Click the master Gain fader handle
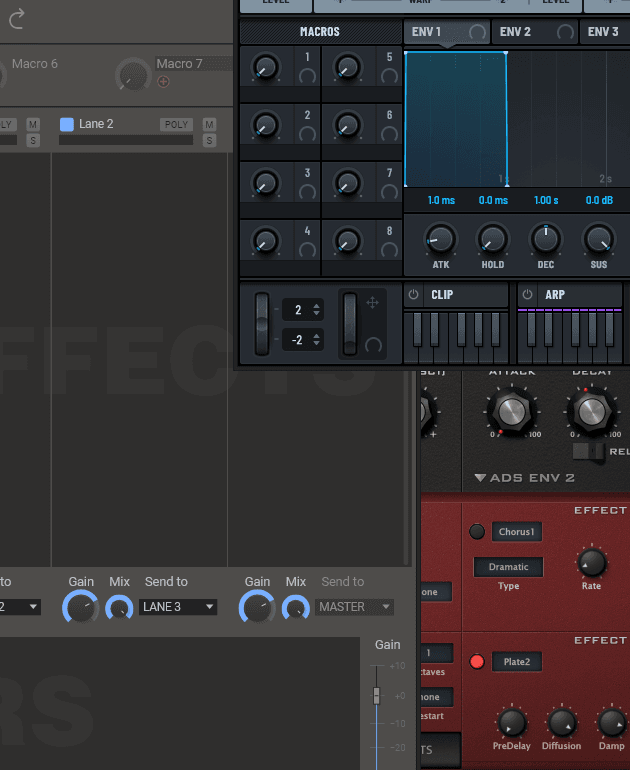 coord(377,696)
